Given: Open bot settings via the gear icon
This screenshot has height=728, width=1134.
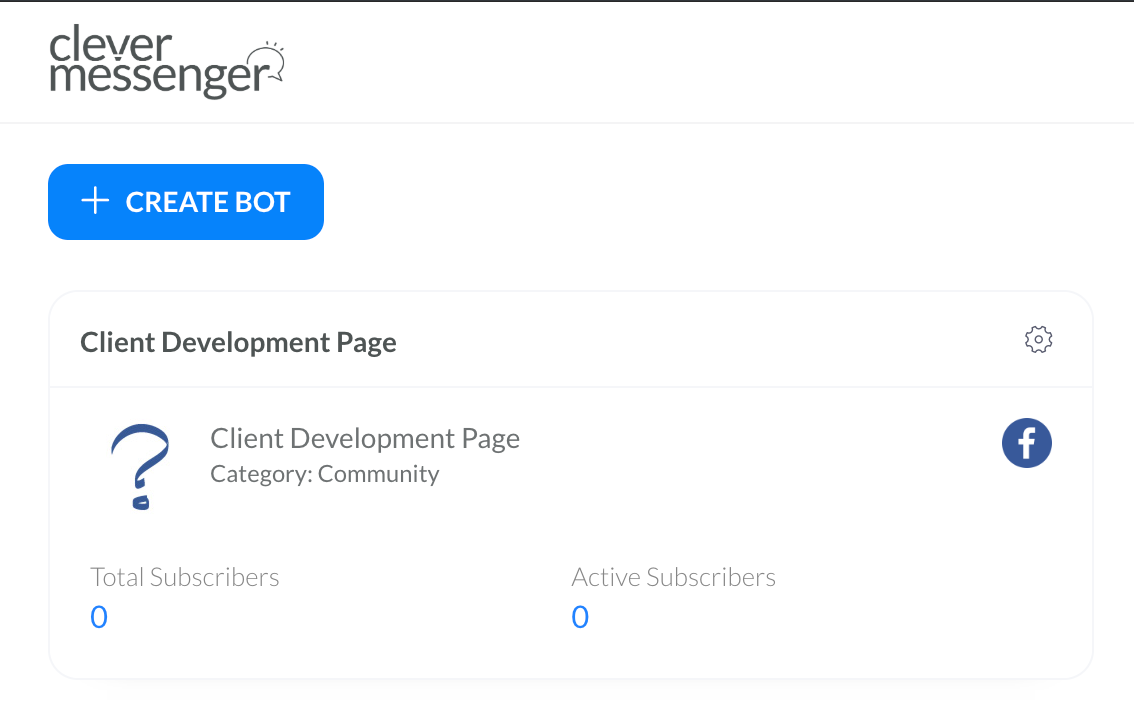Looking at the screenshot, I should (1039, 339).
